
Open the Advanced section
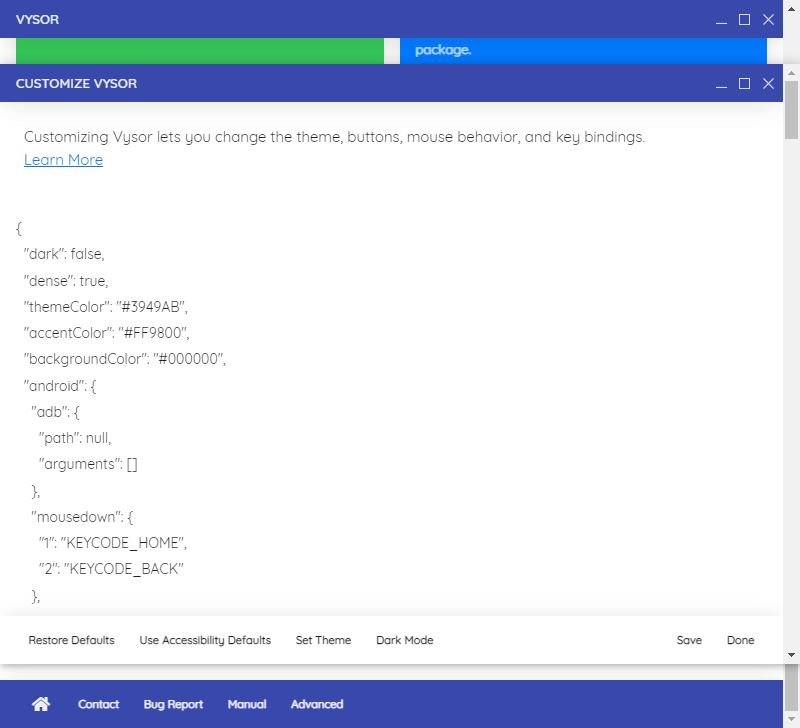[x=317, y=704]
